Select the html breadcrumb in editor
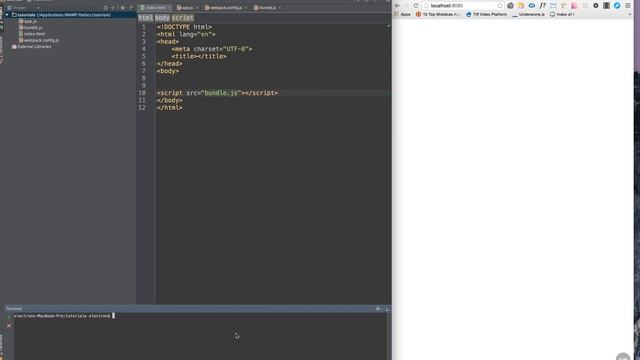Image resolution: width=640 pixels, height=360 pixels. 145,18
